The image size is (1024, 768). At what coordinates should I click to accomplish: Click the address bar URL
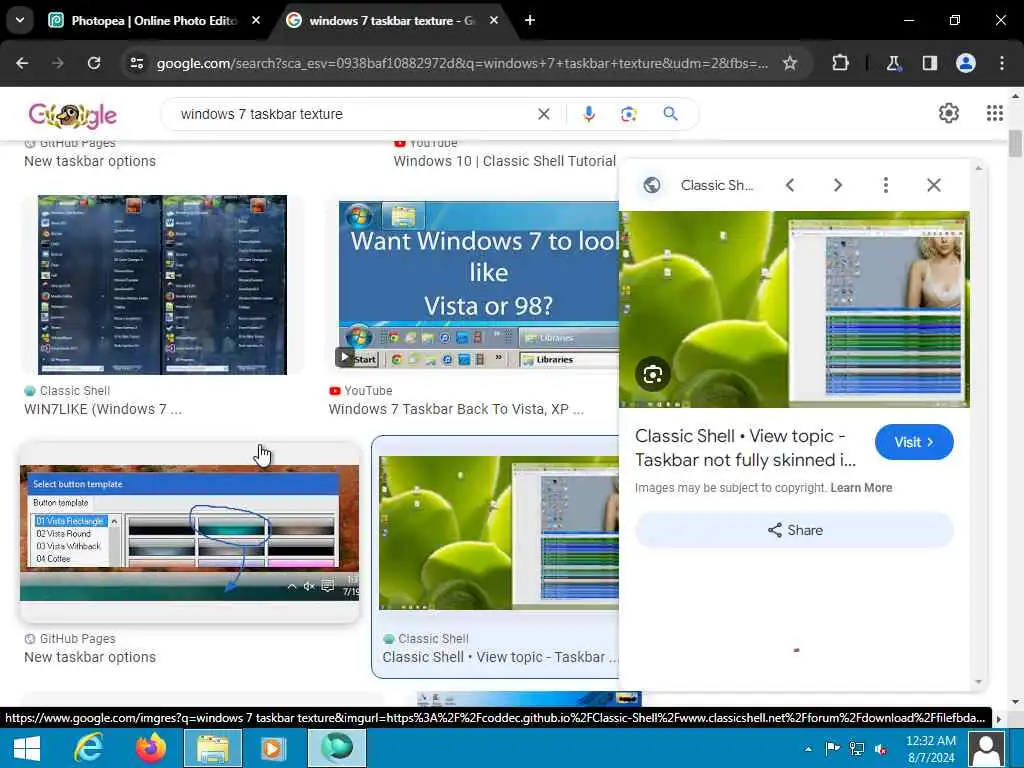click(x=462, y=63)
